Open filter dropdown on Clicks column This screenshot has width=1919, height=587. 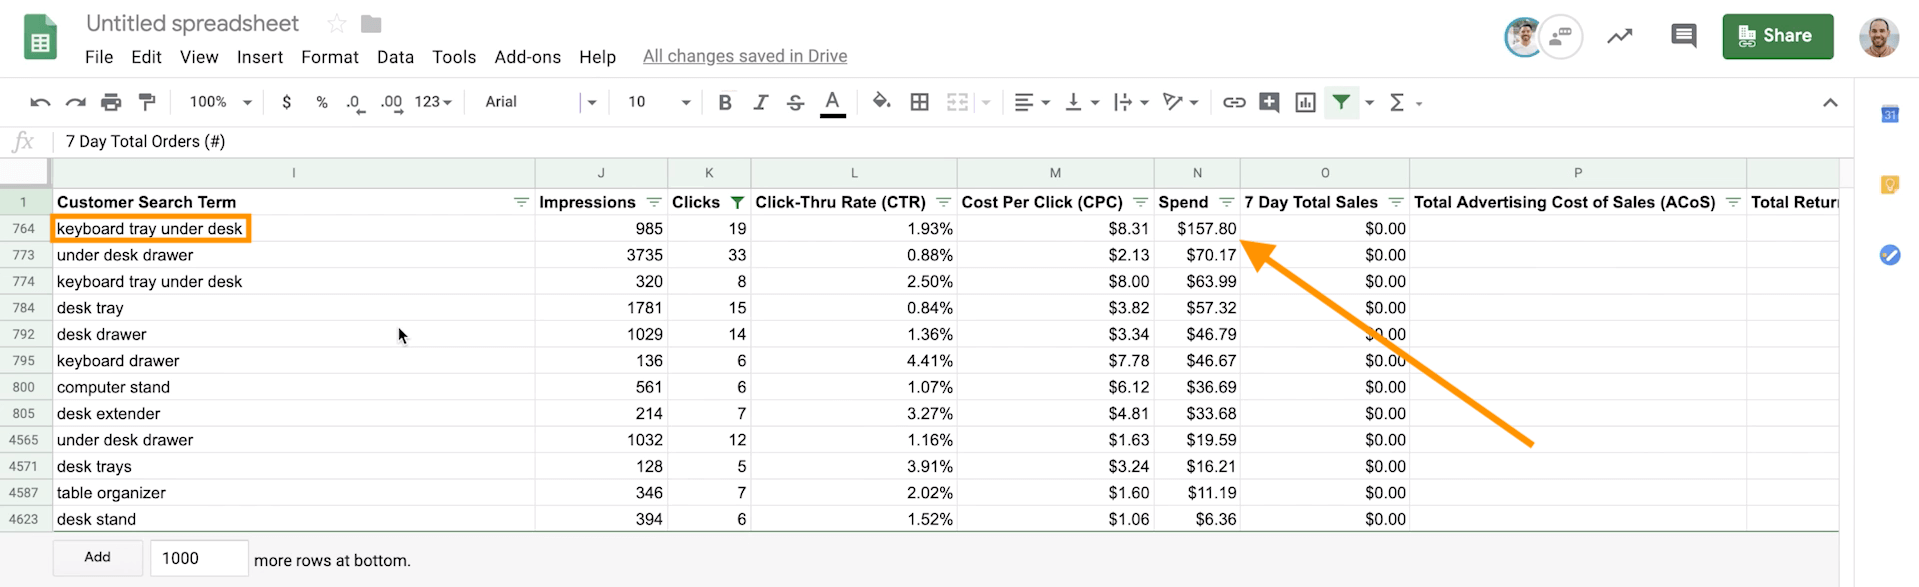tap(737, 203)
